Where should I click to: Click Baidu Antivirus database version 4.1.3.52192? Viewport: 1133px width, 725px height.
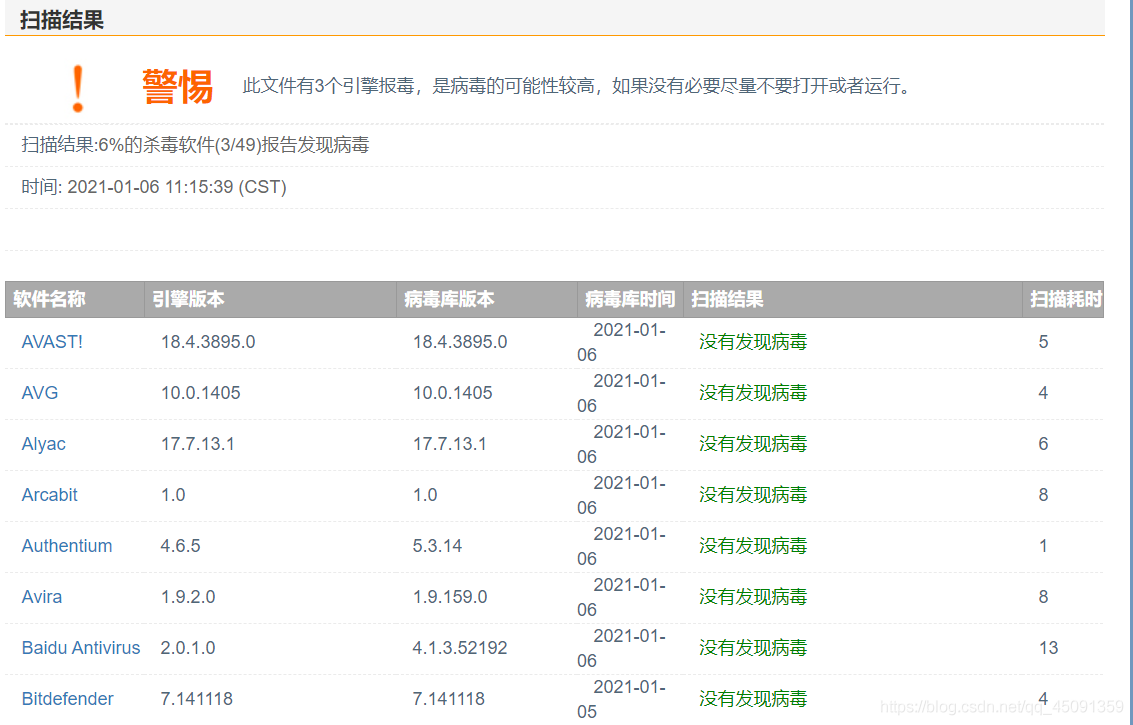coord(460,648)
